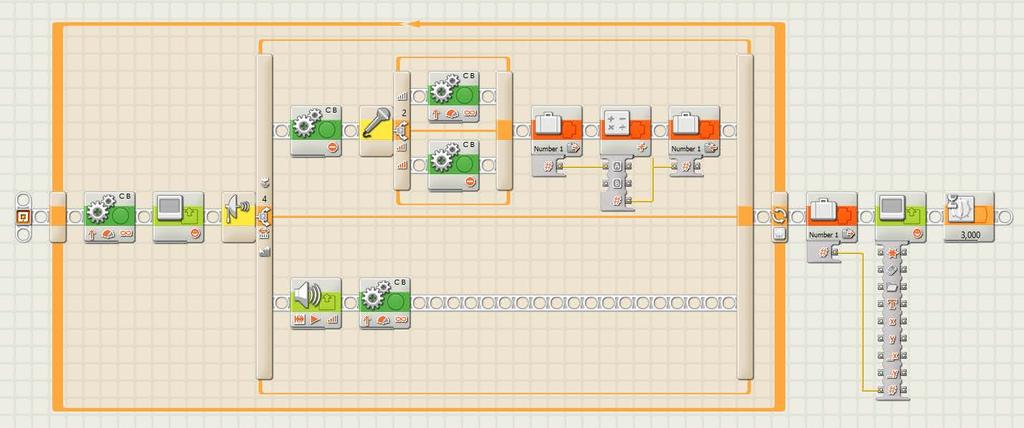
Task: Click the Math block with arithmetic symbols
Action: point(626,131)
